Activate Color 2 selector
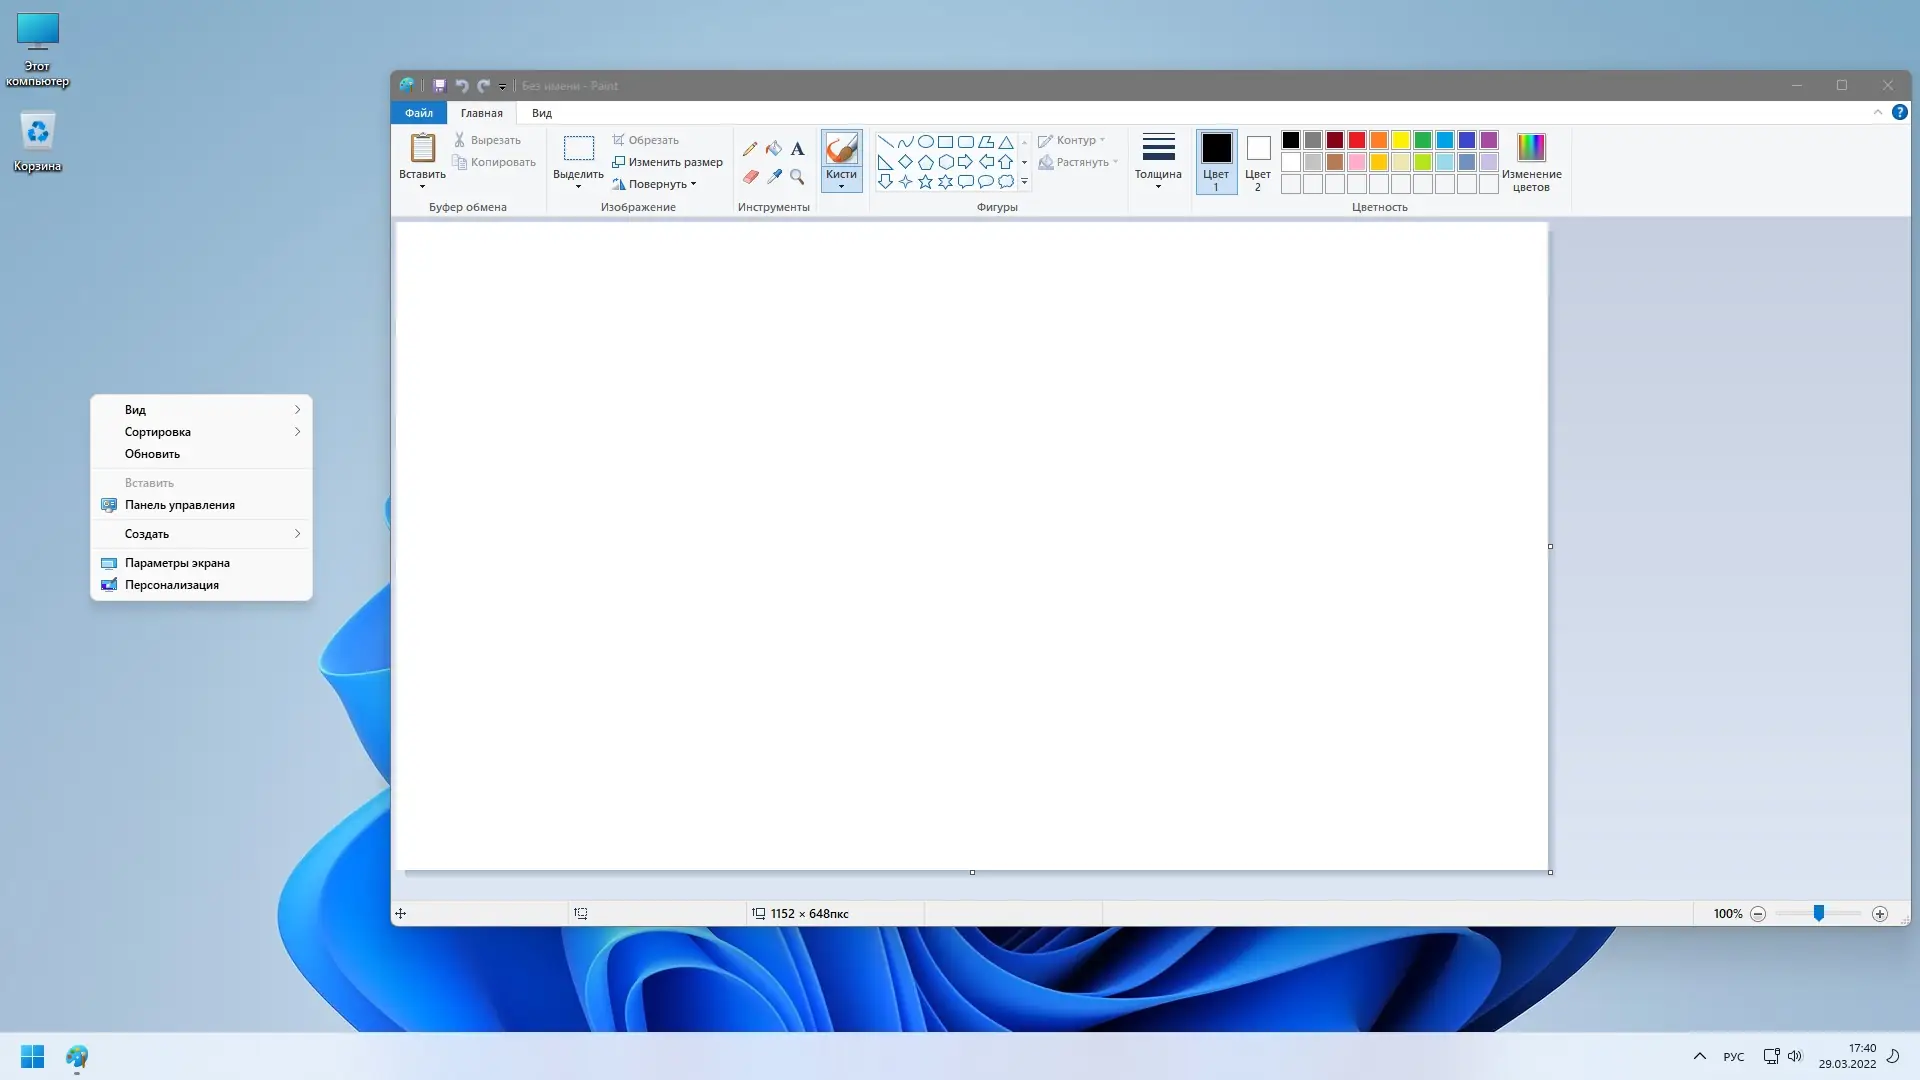 pyautogui.click(x=1258, y=161)
